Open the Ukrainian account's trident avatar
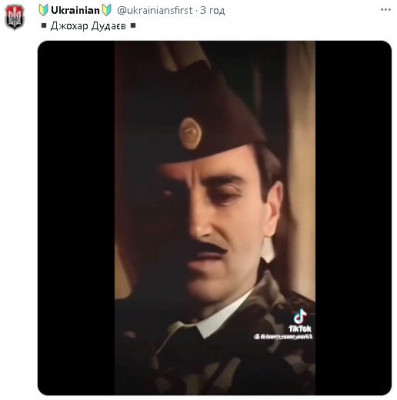 (x=15, y=17)
